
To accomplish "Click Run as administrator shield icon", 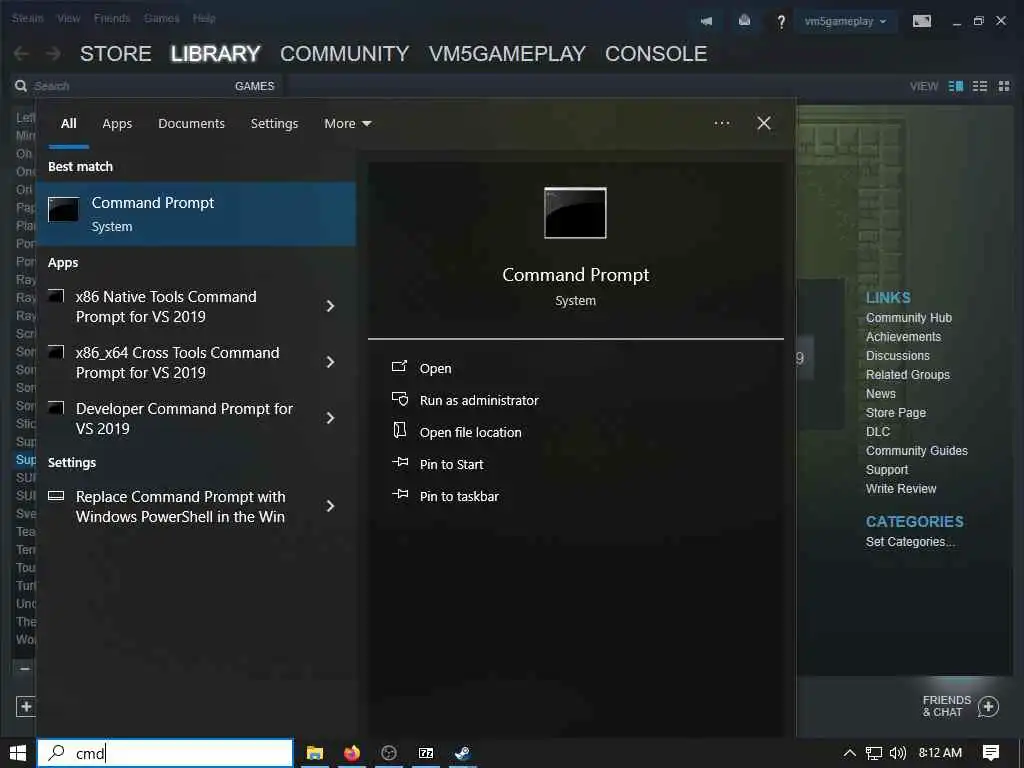I will pos(400,399).
